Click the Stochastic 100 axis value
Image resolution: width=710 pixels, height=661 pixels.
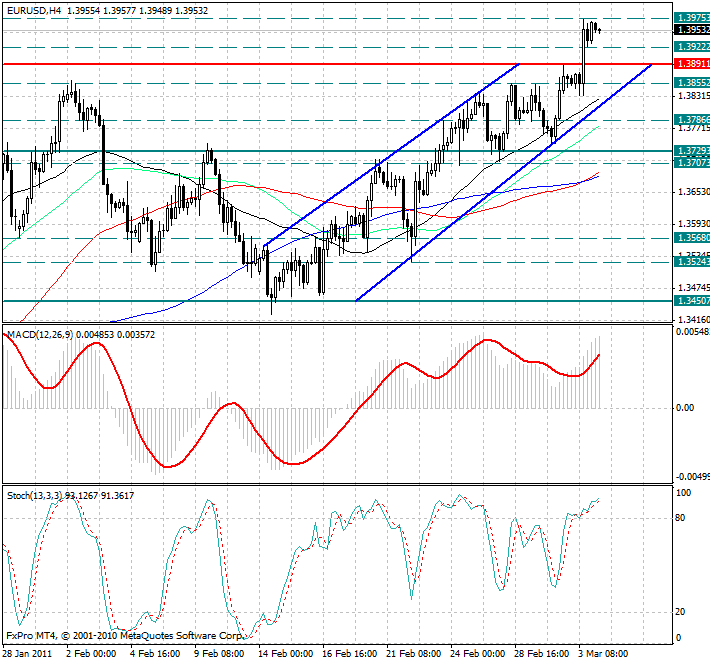tap(683, 493)
